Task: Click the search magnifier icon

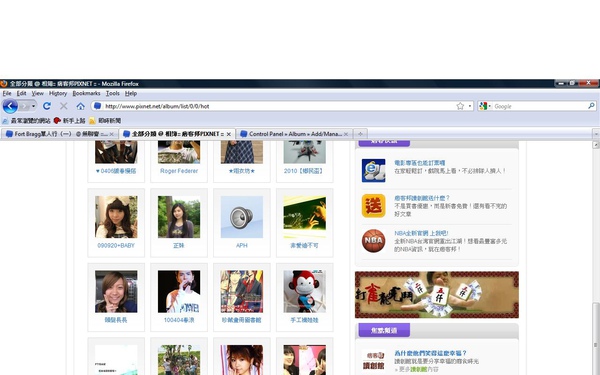Action: (591, 106)
